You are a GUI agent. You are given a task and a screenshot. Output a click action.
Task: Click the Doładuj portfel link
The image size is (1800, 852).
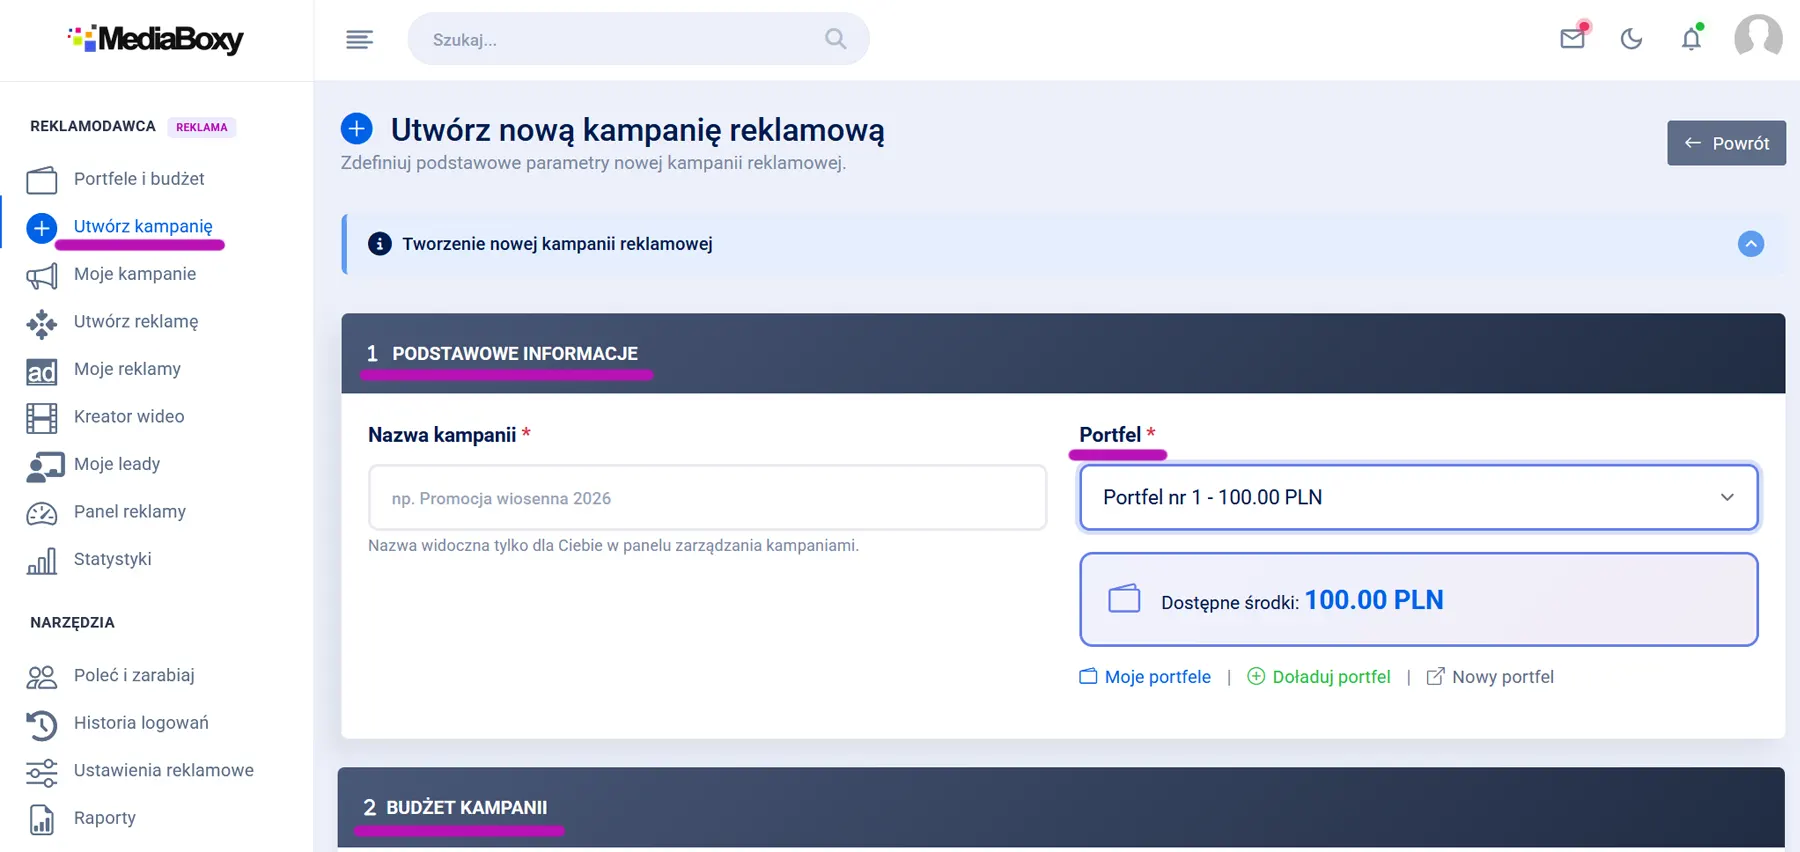(1319, 677)
